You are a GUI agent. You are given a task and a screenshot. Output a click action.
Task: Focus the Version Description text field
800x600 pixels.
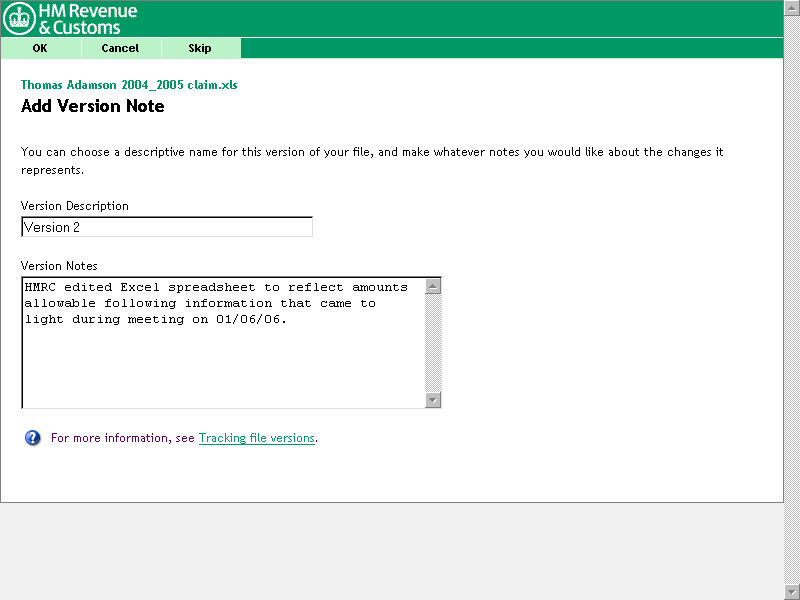point(167,227)
